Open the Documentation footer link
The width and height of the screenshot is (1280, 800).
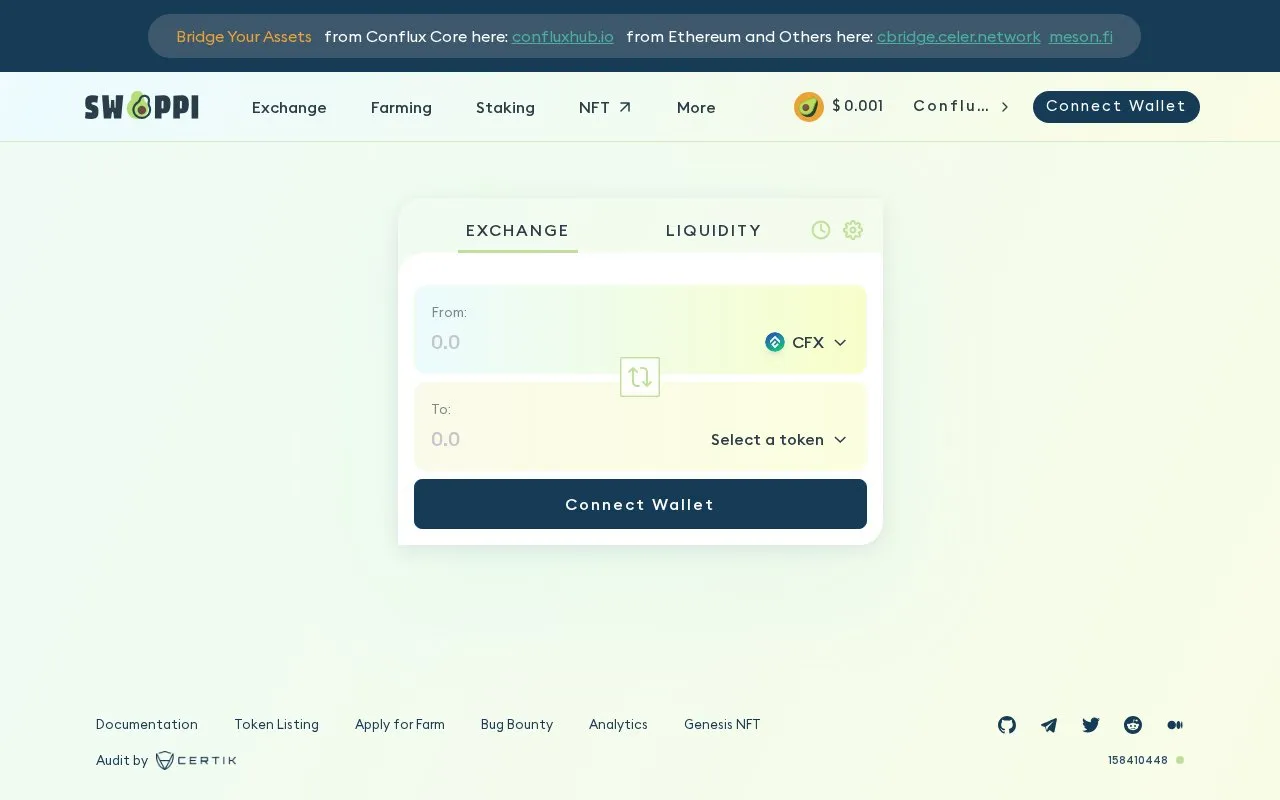147,724
